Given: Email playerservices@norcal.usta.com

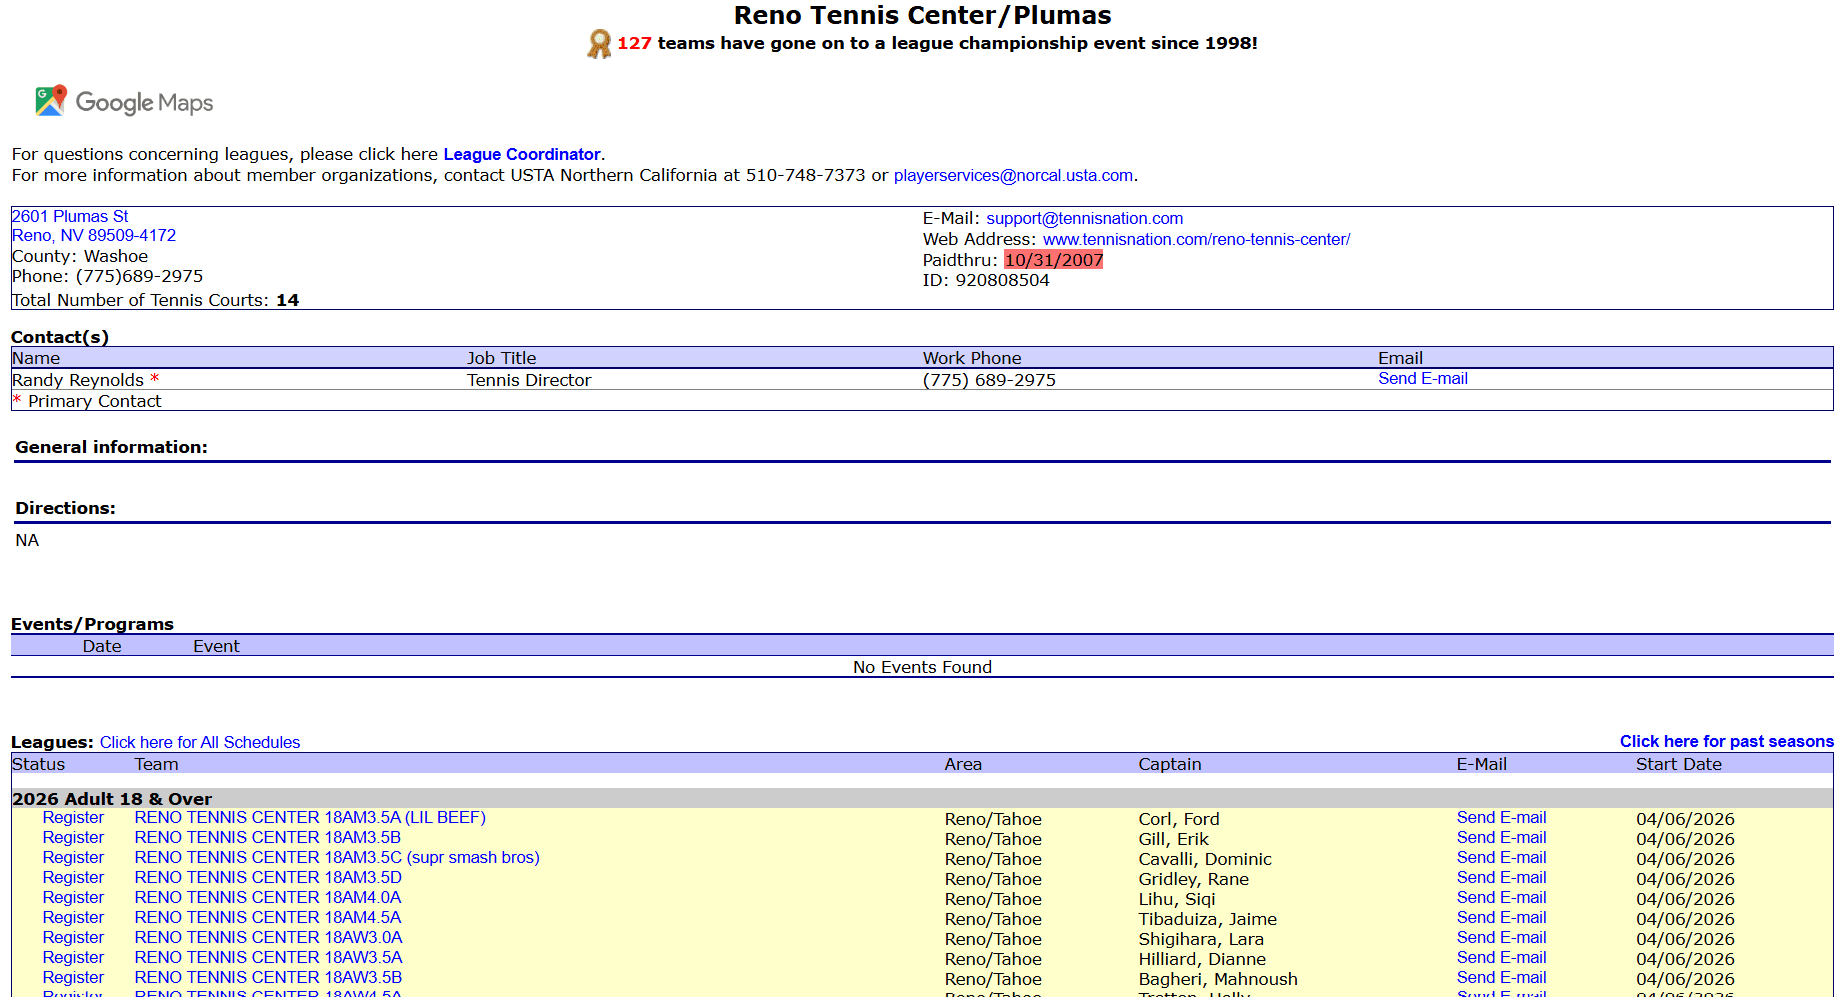Looking at the screenshot, I should 1012,175.
